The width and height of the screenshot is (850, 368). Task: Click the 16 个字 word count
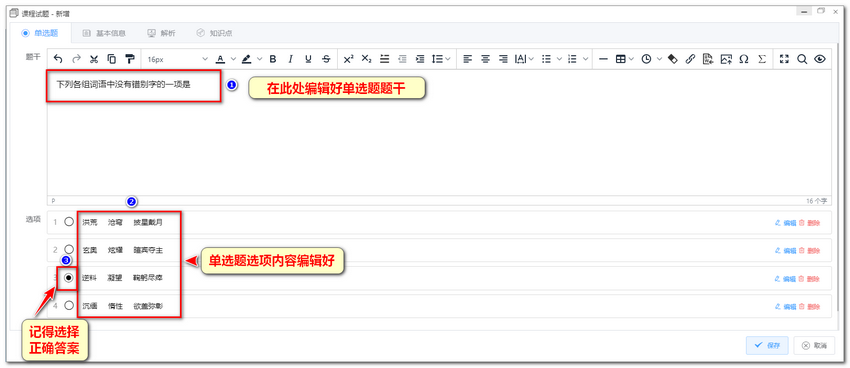click(x=816, y=201)
